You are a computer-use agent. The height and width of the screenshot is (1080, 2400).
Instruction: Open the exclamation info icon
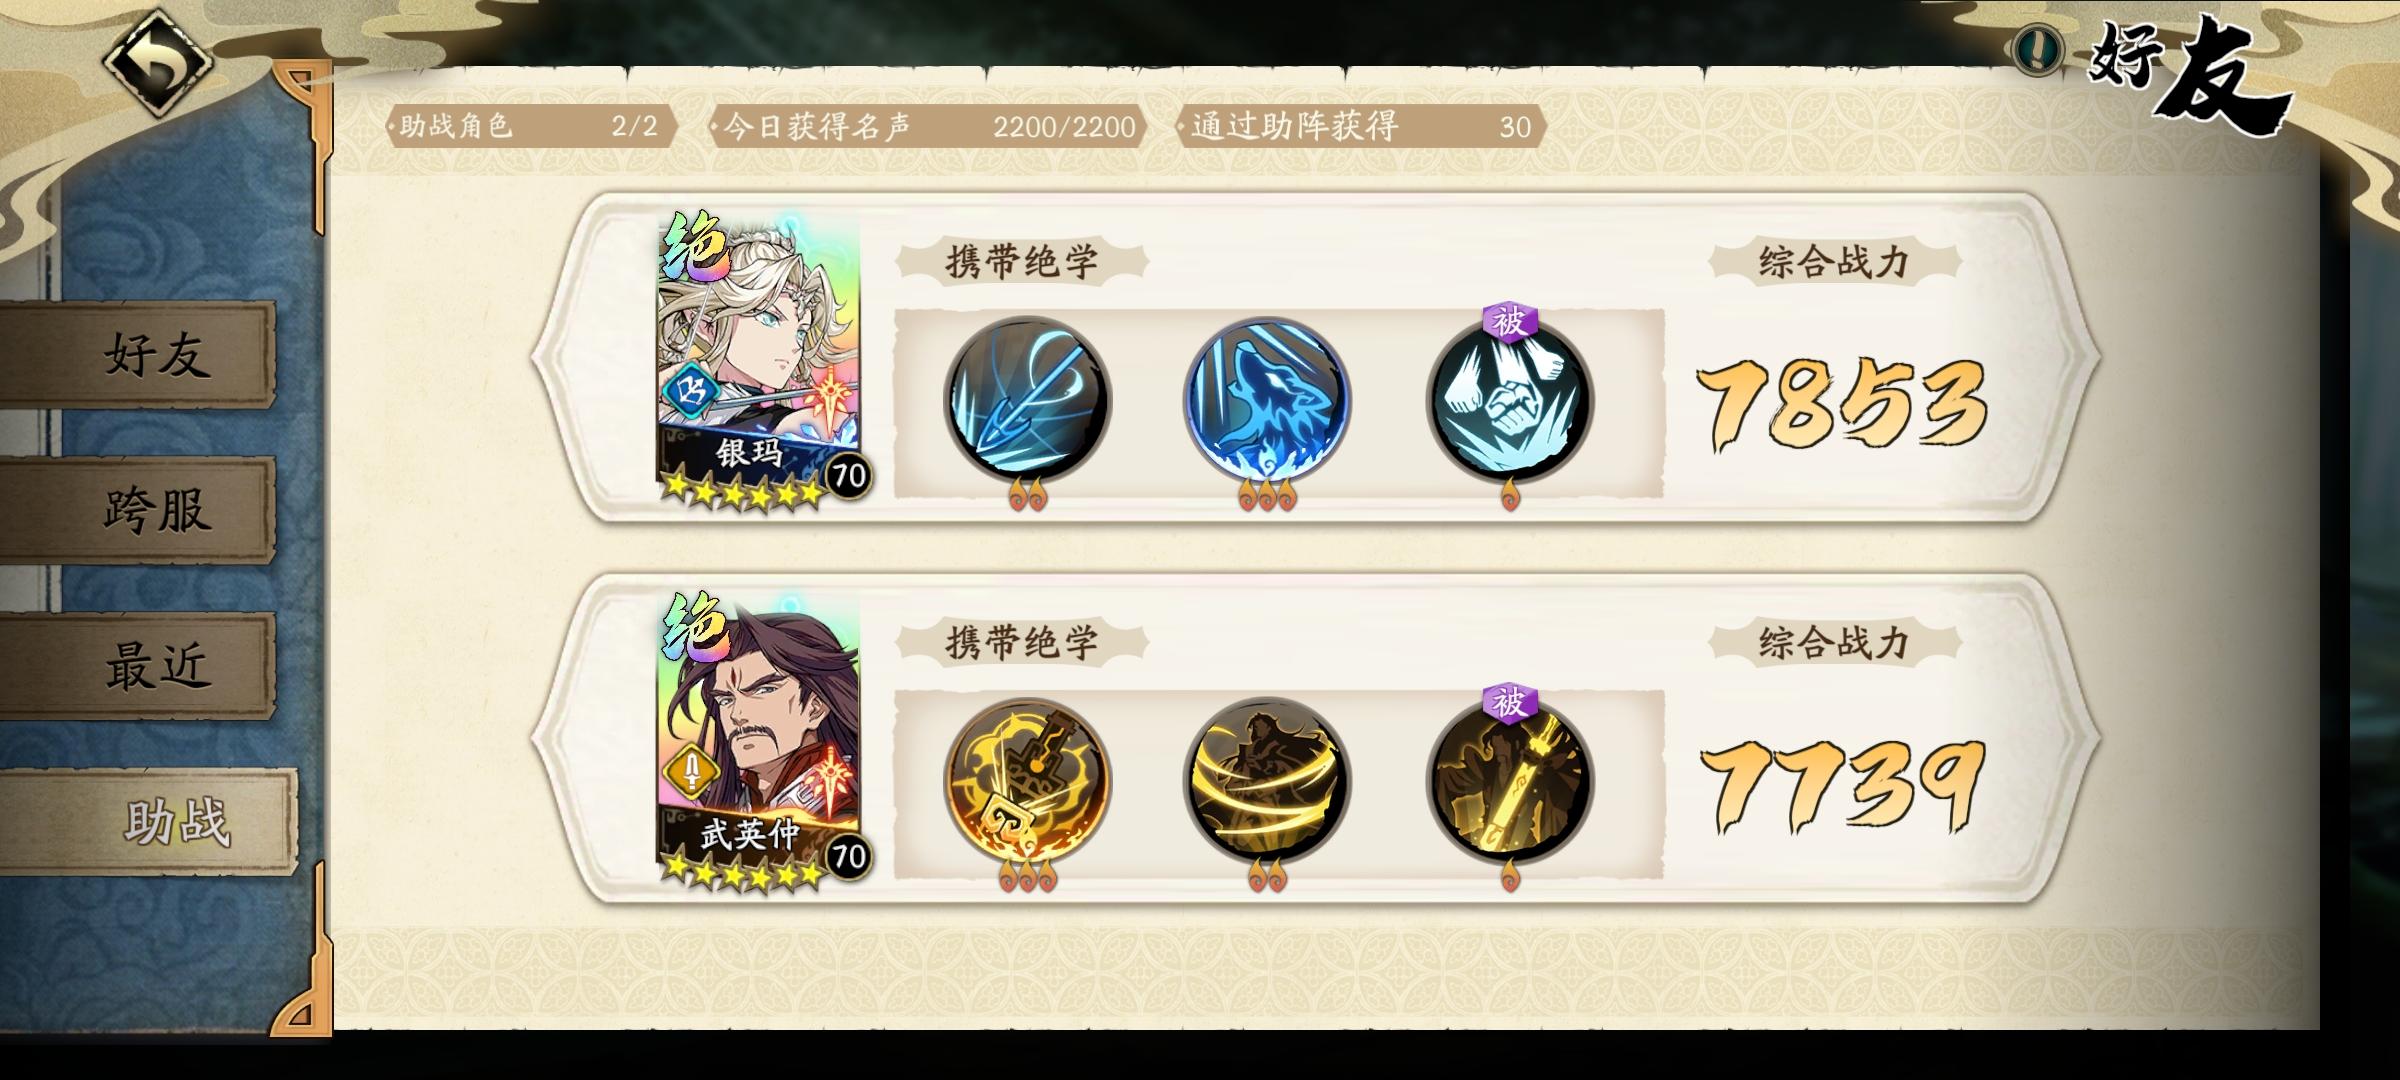(2037, 47)
